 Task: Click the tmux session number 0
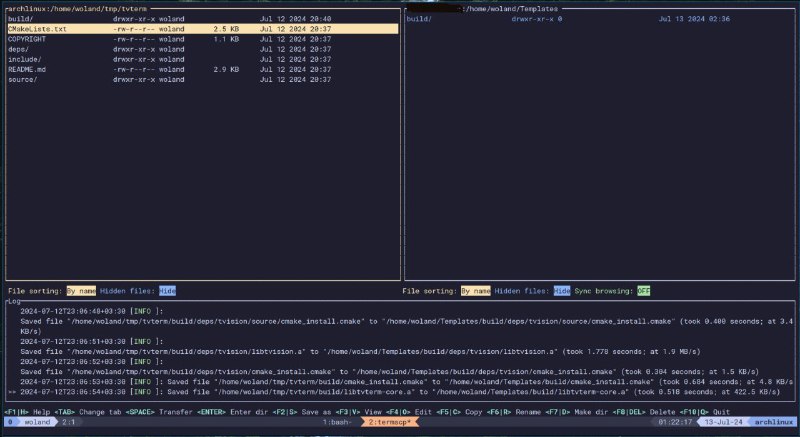click(10, 422)
